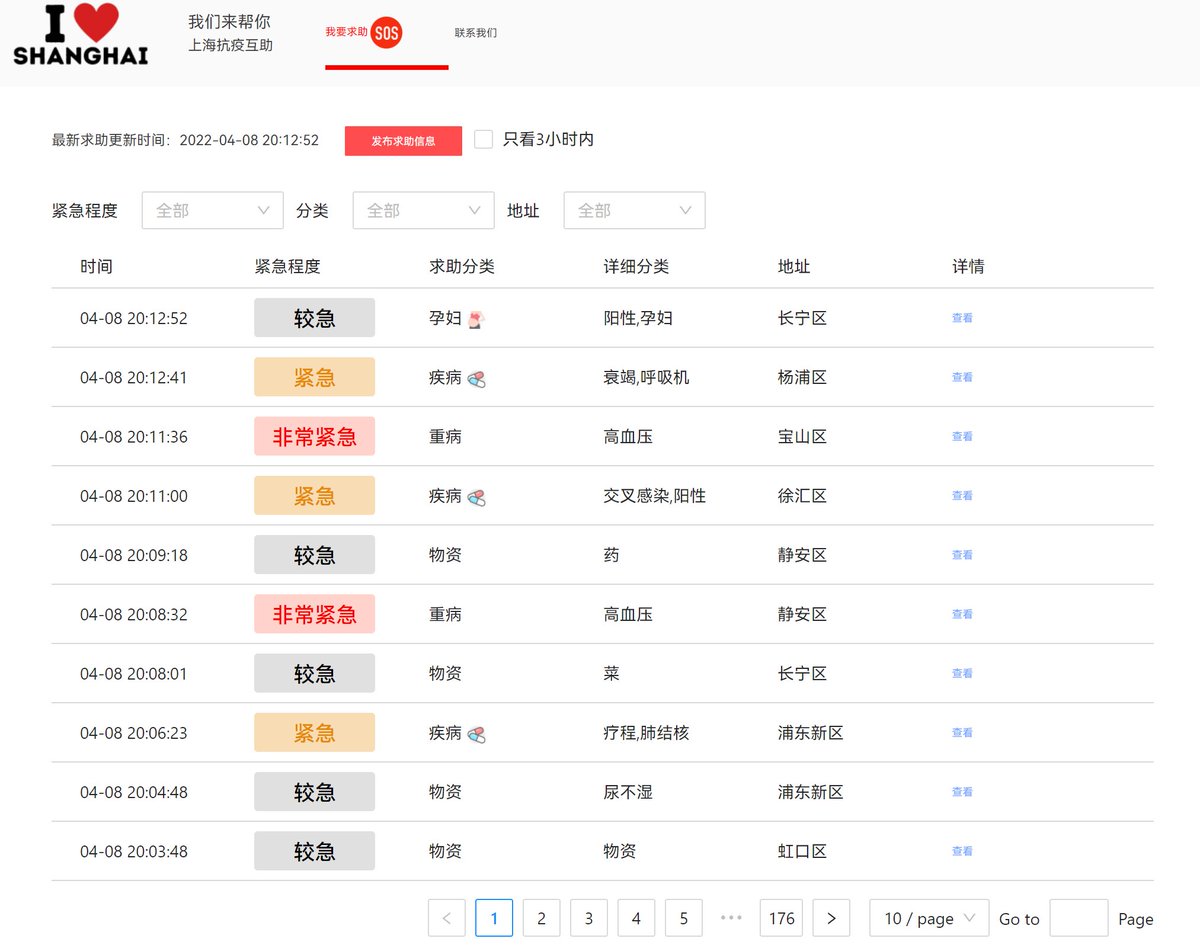Click the pill icon in 20:11:00 row

(x=477, y=497)
